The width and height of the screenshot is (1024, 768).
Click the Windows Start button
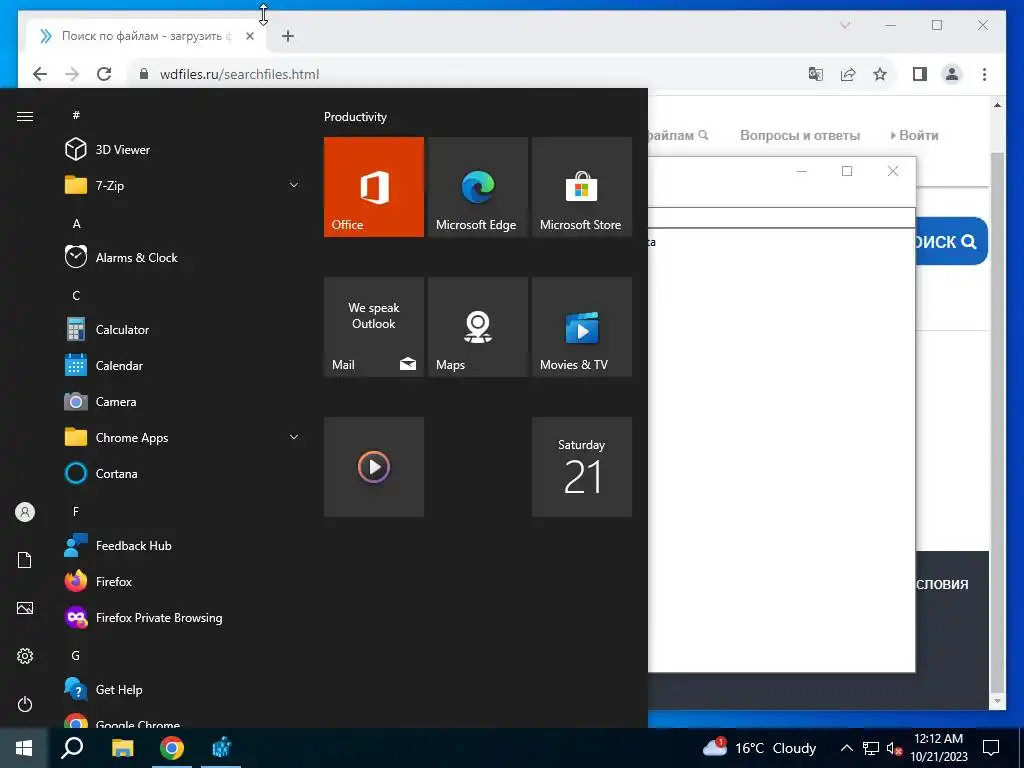pos(24,748)
